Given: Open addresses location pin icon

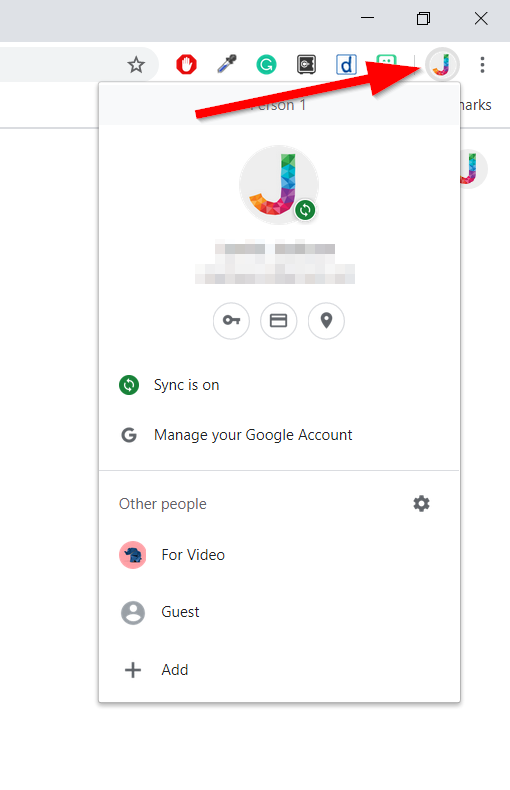Looking at the screenshot, I should coord(327,320).
